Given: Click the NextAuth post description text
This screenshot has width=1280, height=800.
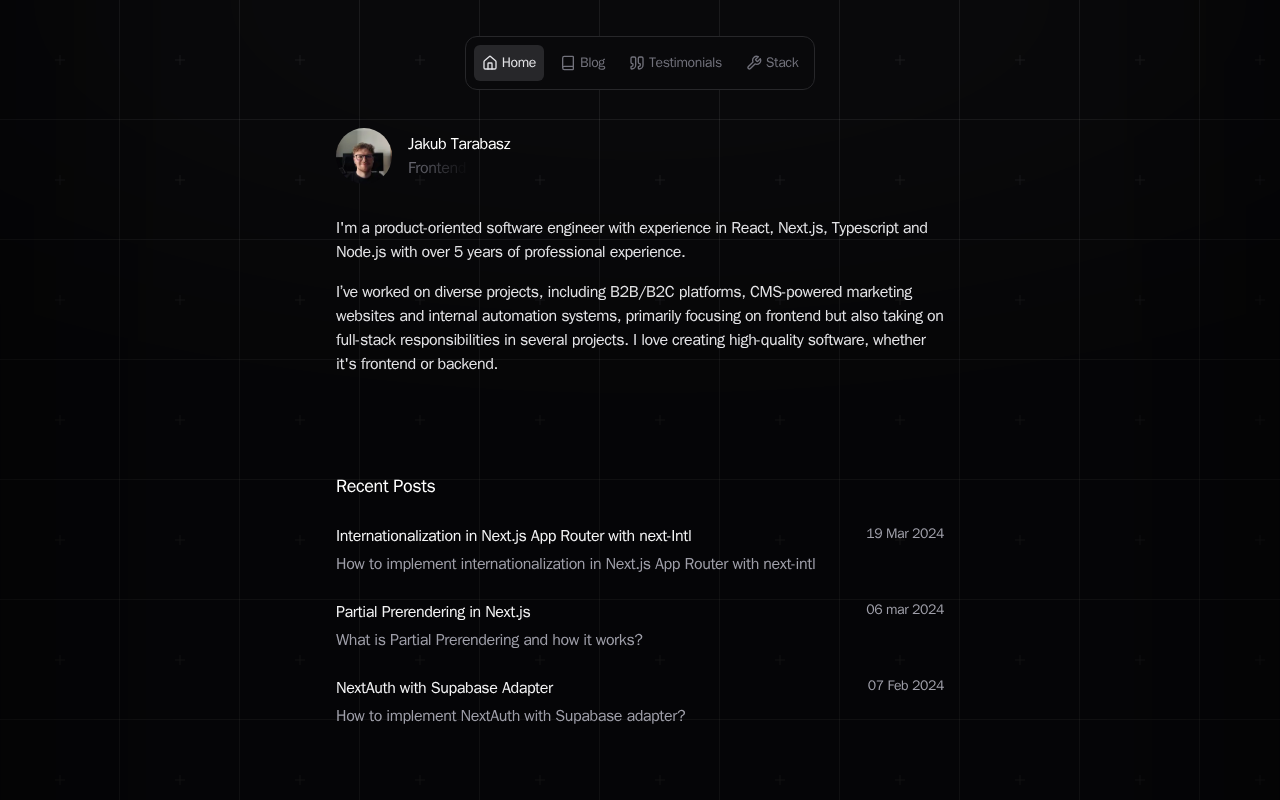Looking at the screenshot, I should (x=510, y=716).
